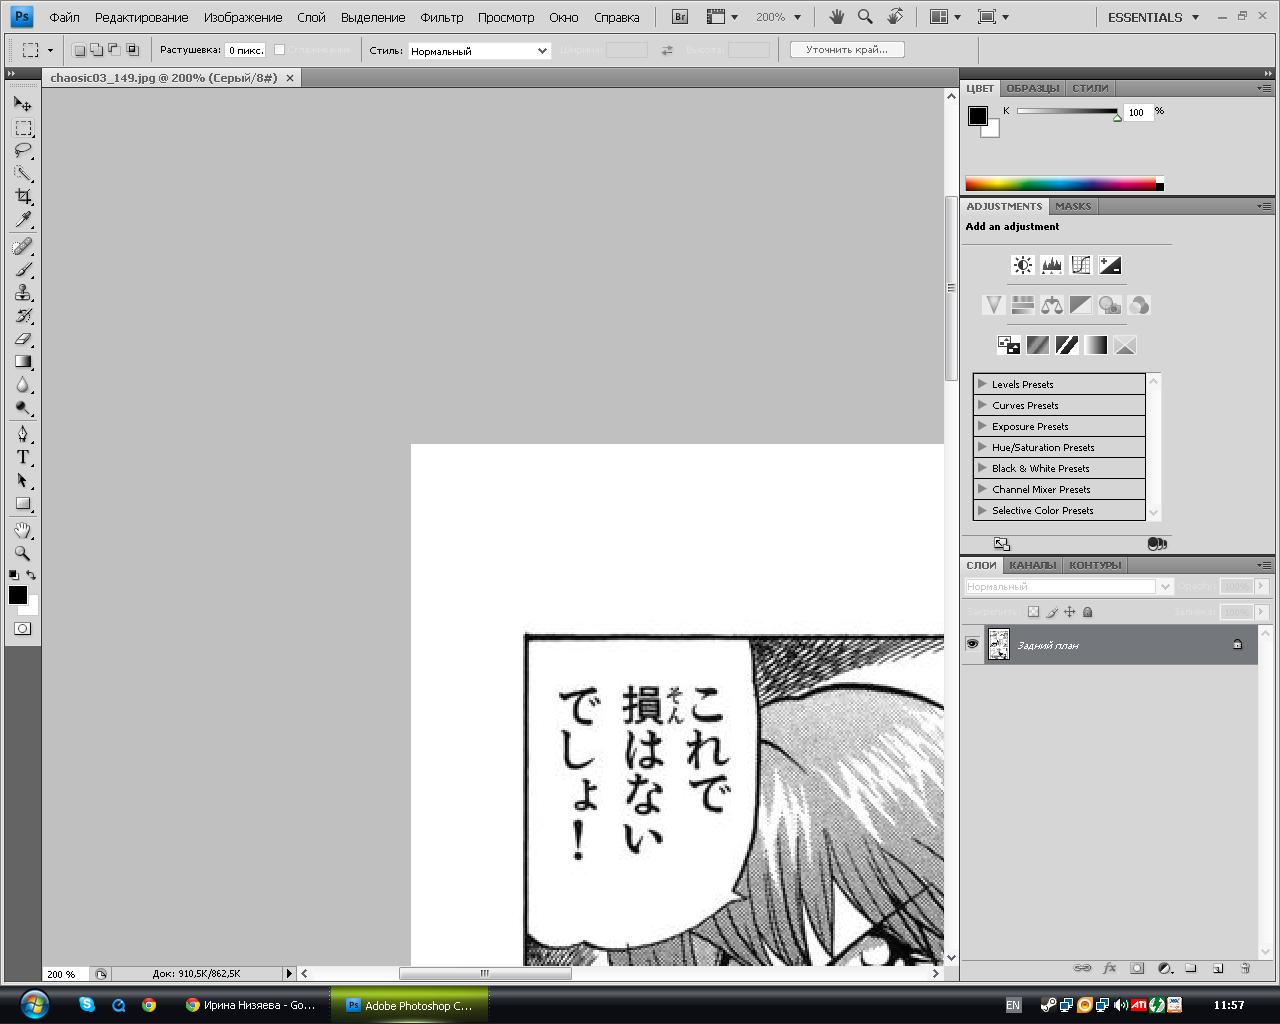Open Adobe Photoshop taskbar button
This screenshot has width=1280, height=1024.
[x=408, y=1005]
